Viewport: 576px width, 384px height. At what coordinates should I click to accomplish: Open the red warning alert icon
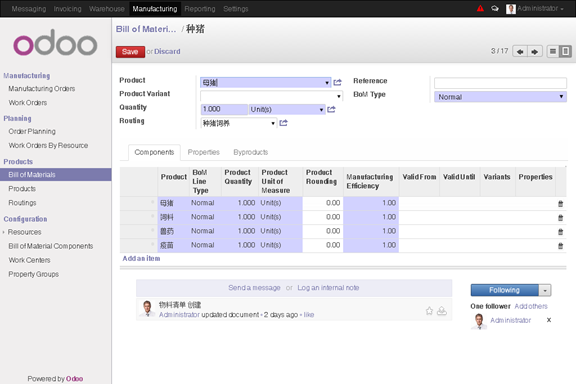pos(480,8)
